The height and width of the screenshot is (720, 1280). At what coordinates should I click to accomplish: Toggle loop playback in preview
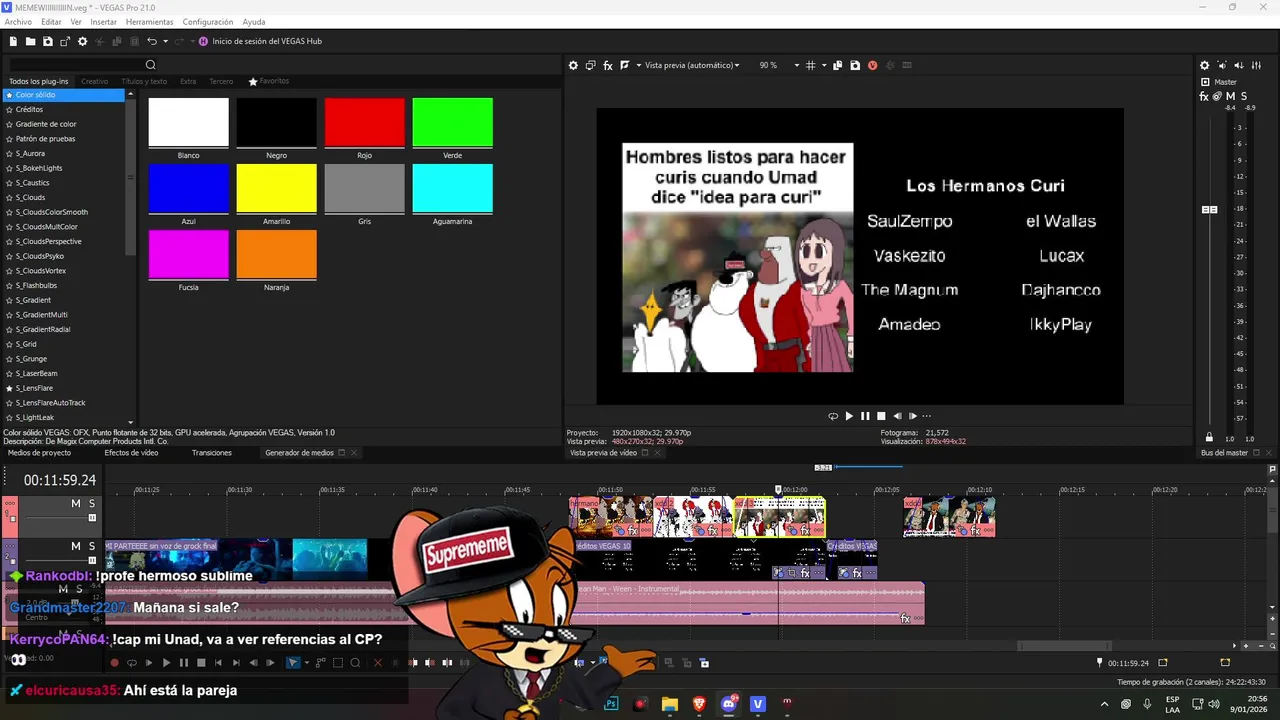tap(833, 416)
